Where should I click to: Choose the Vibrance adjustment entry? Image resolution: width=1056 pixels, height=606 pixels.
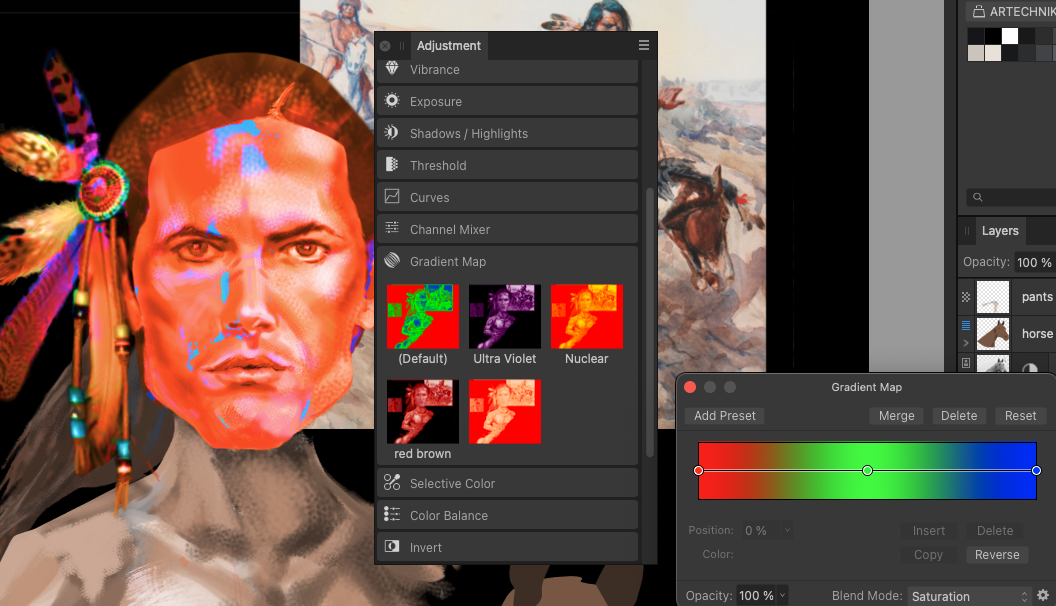coord(508,70)
